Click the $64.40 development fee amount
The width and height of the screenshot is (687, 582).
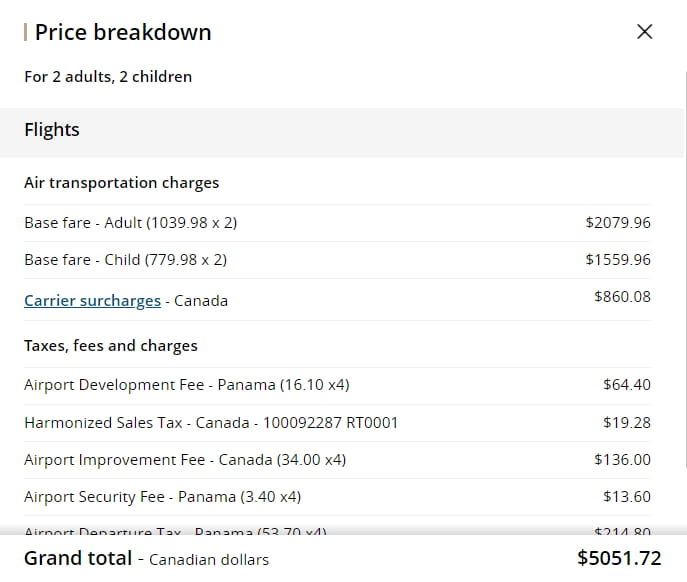click(x=627, y=385)
